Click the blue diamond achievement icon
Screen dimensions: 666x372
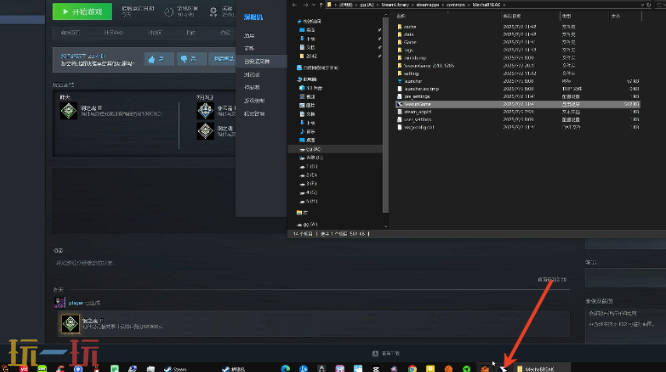point(205,111)
